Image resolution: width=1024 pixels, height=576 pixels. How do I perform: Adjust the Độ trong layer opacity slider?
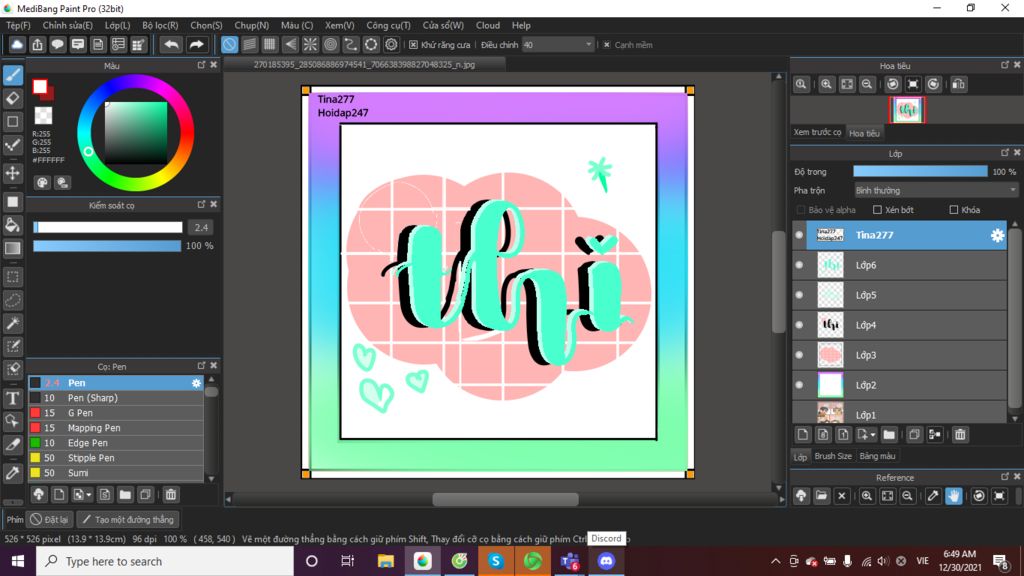(920, 172)
